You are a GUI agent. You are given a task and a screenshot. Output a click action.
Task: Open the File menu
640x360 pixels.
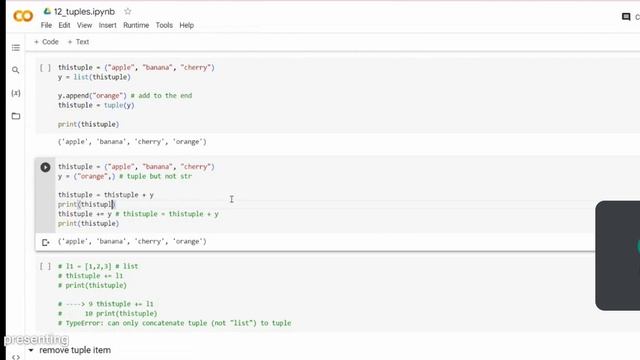46,25
